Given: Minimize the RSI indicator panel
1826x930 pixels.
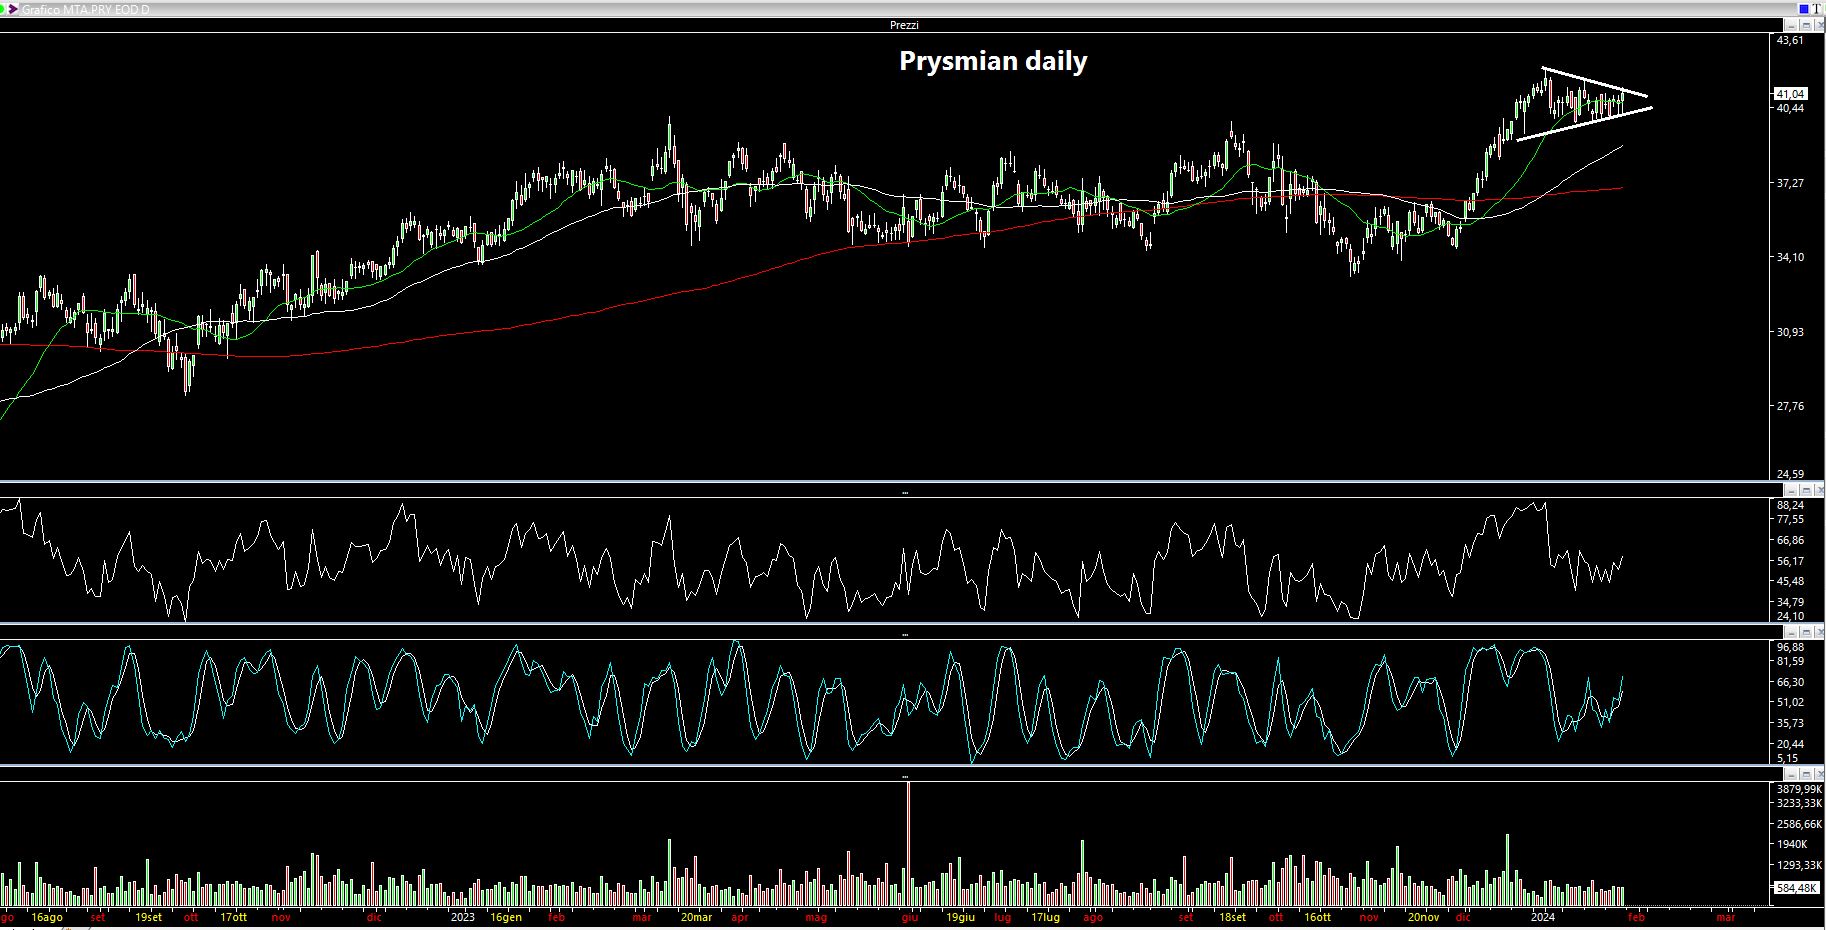Looking at the screenshot, I should tap(1793, 490).
